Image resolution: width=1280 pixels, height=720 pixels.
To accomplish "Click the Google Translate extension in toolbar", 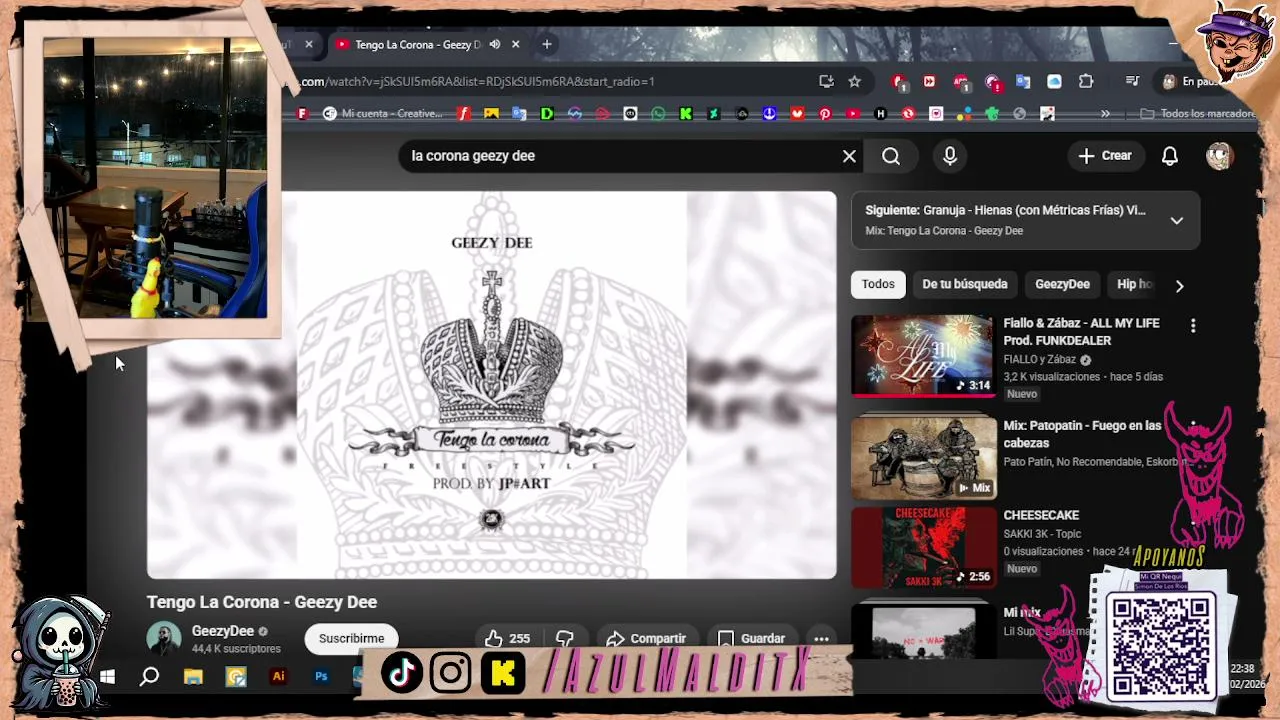I will point(1023,82).
